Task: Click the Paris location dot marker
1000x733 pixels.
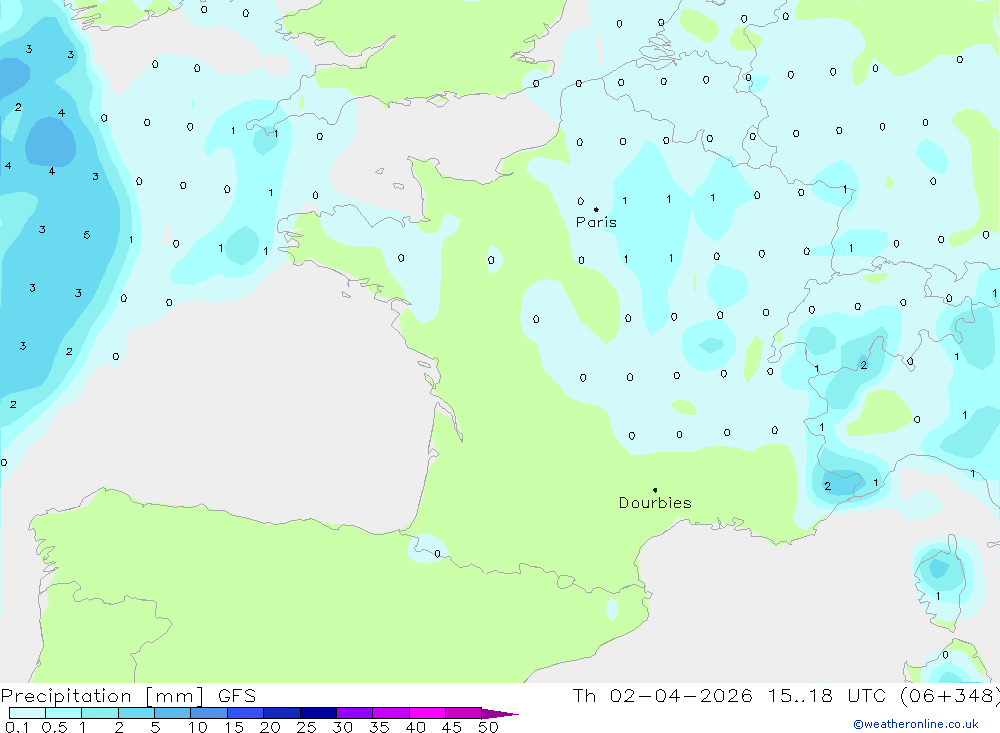Action: [596, 209]
